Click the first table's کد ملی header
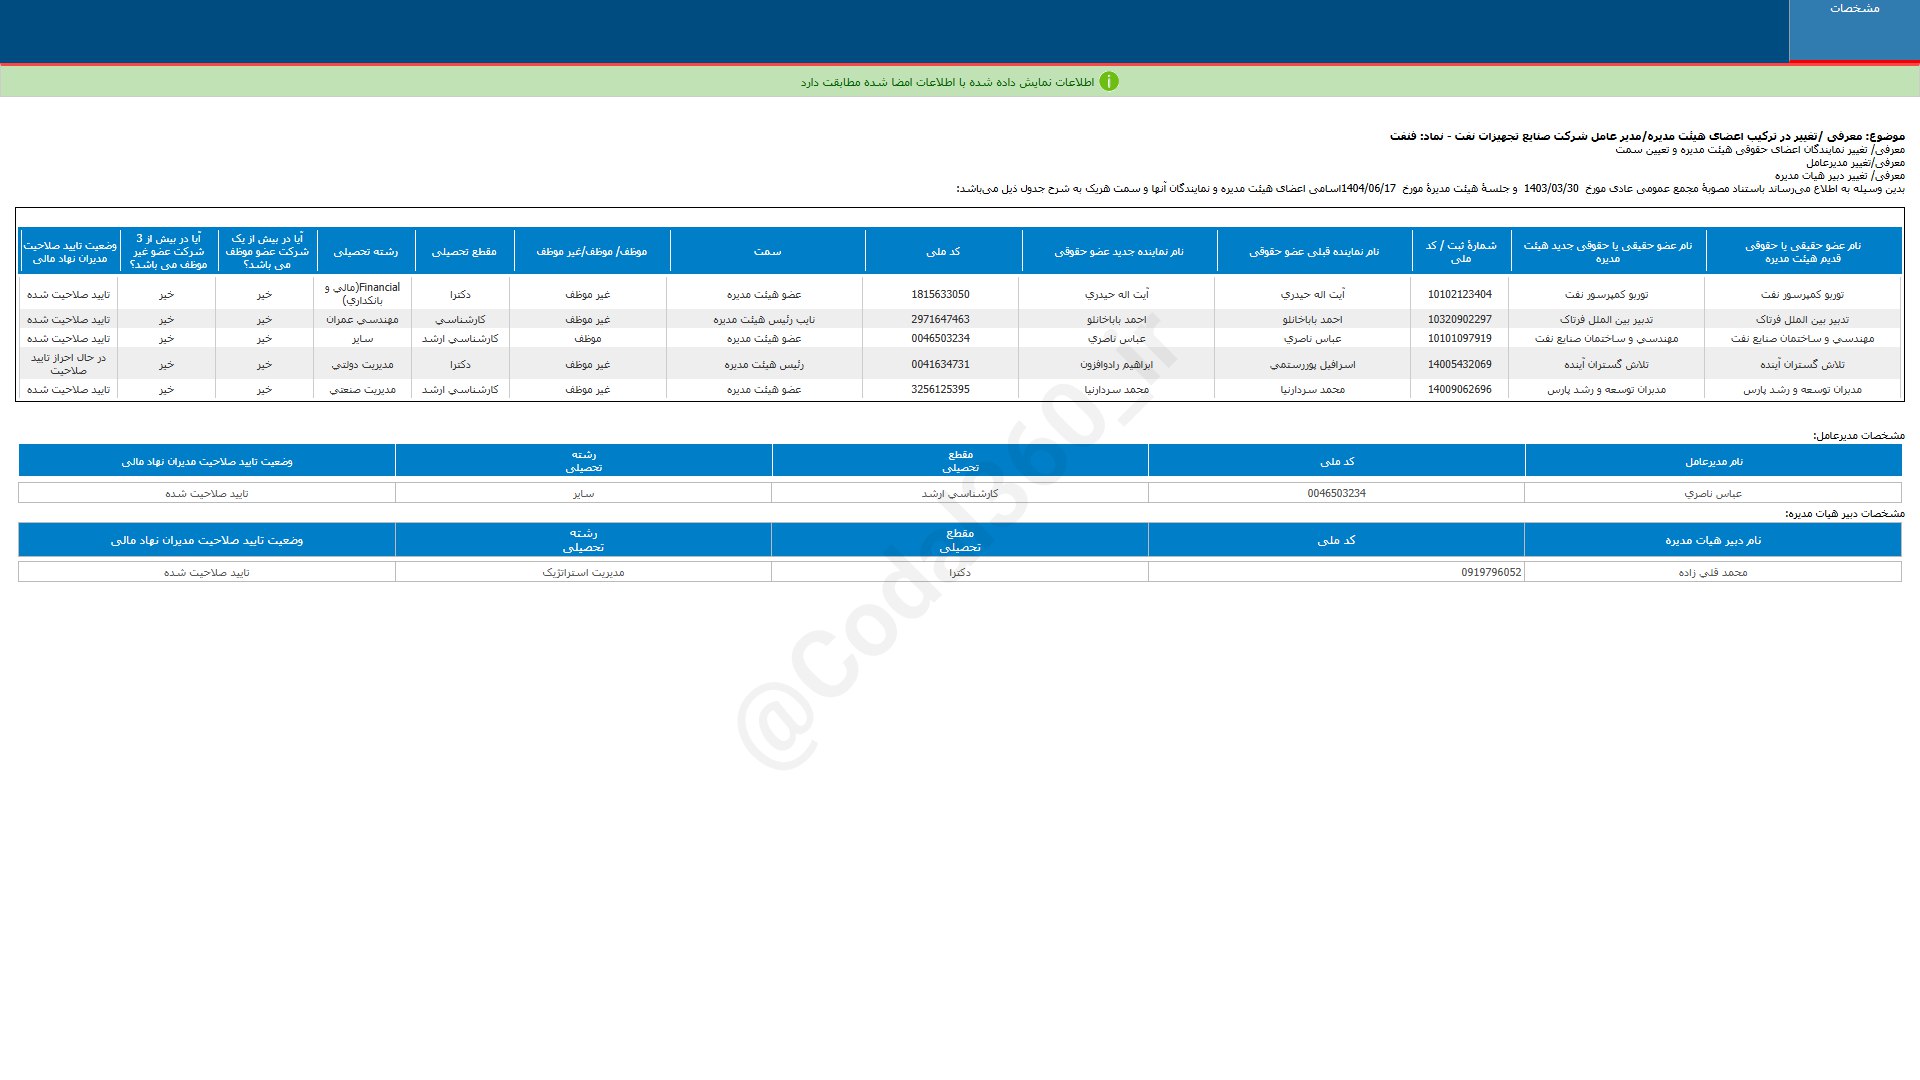The width and height of the screenshot is (1920, 1080). tap(942, 252)
